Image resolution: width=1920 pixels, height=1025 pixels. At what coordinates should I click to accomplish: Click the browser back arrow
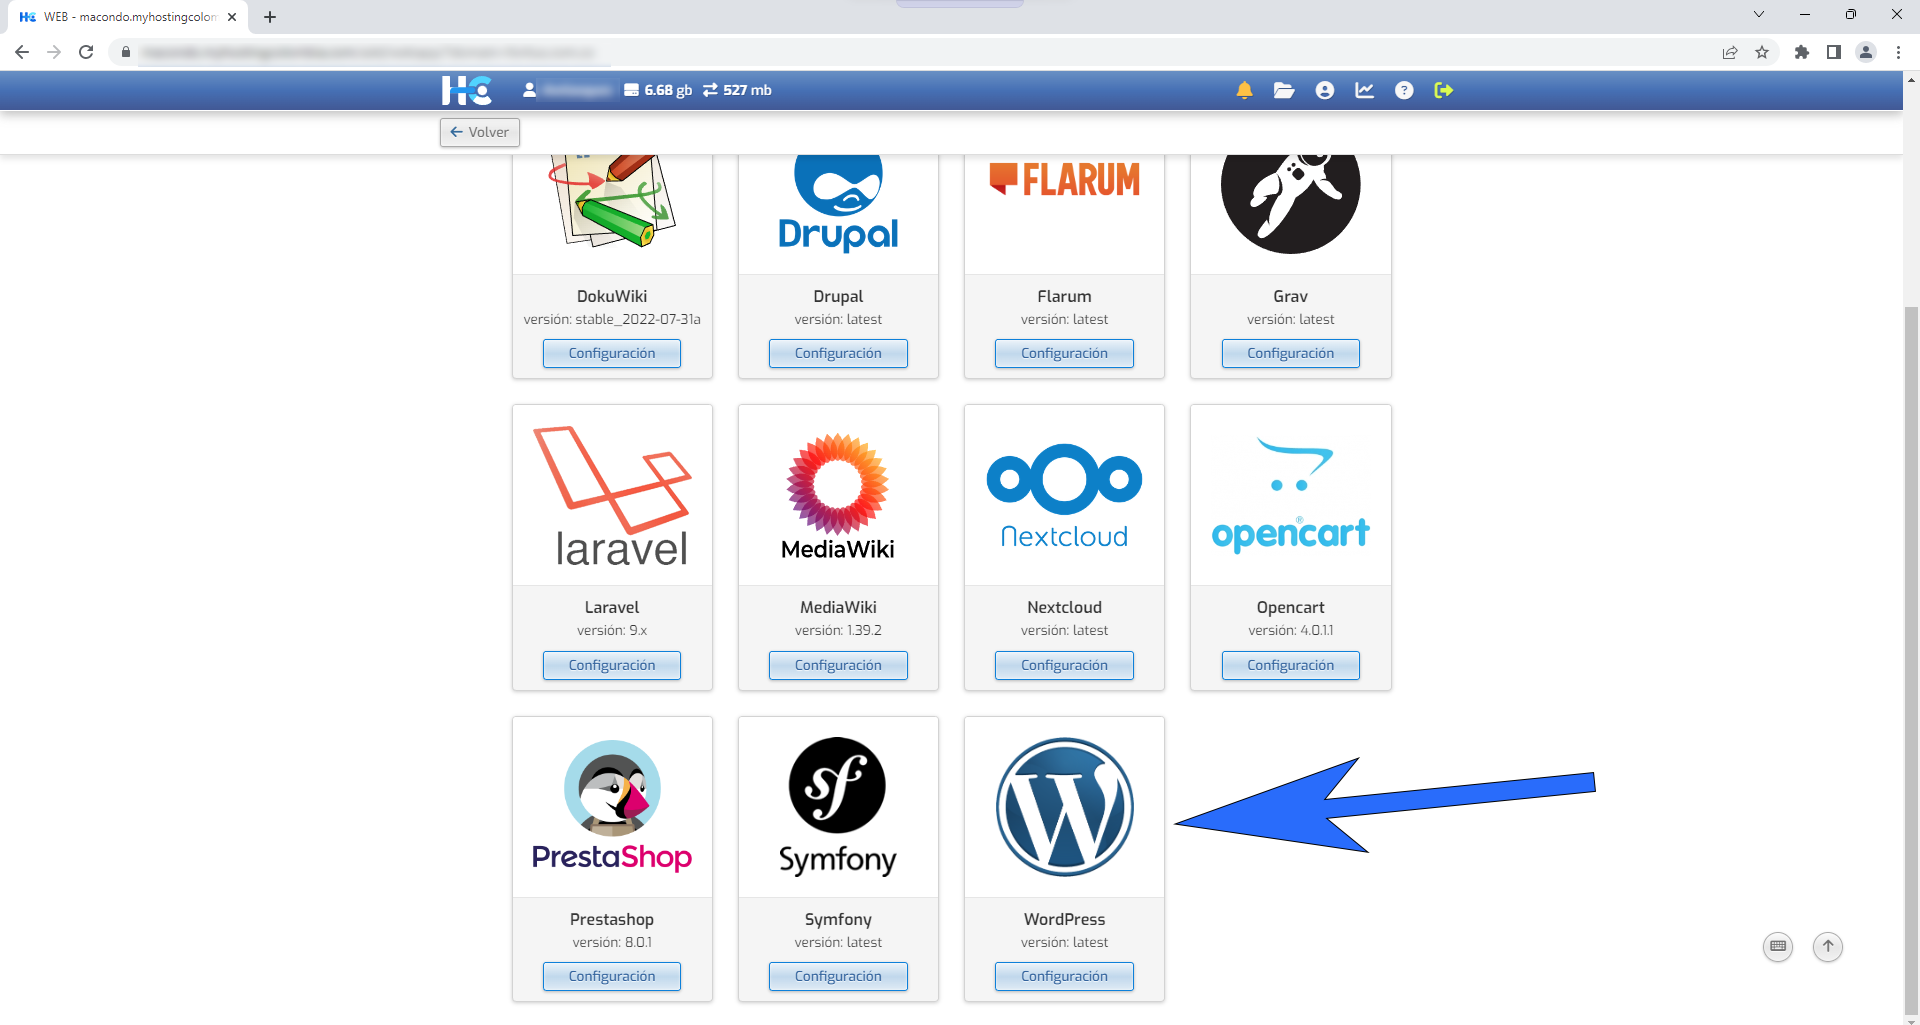[22, 52]
